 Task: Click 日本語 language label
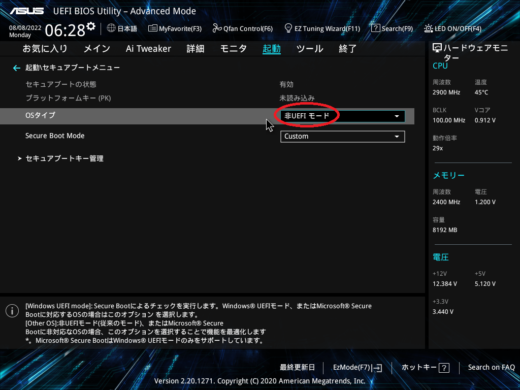127,29
